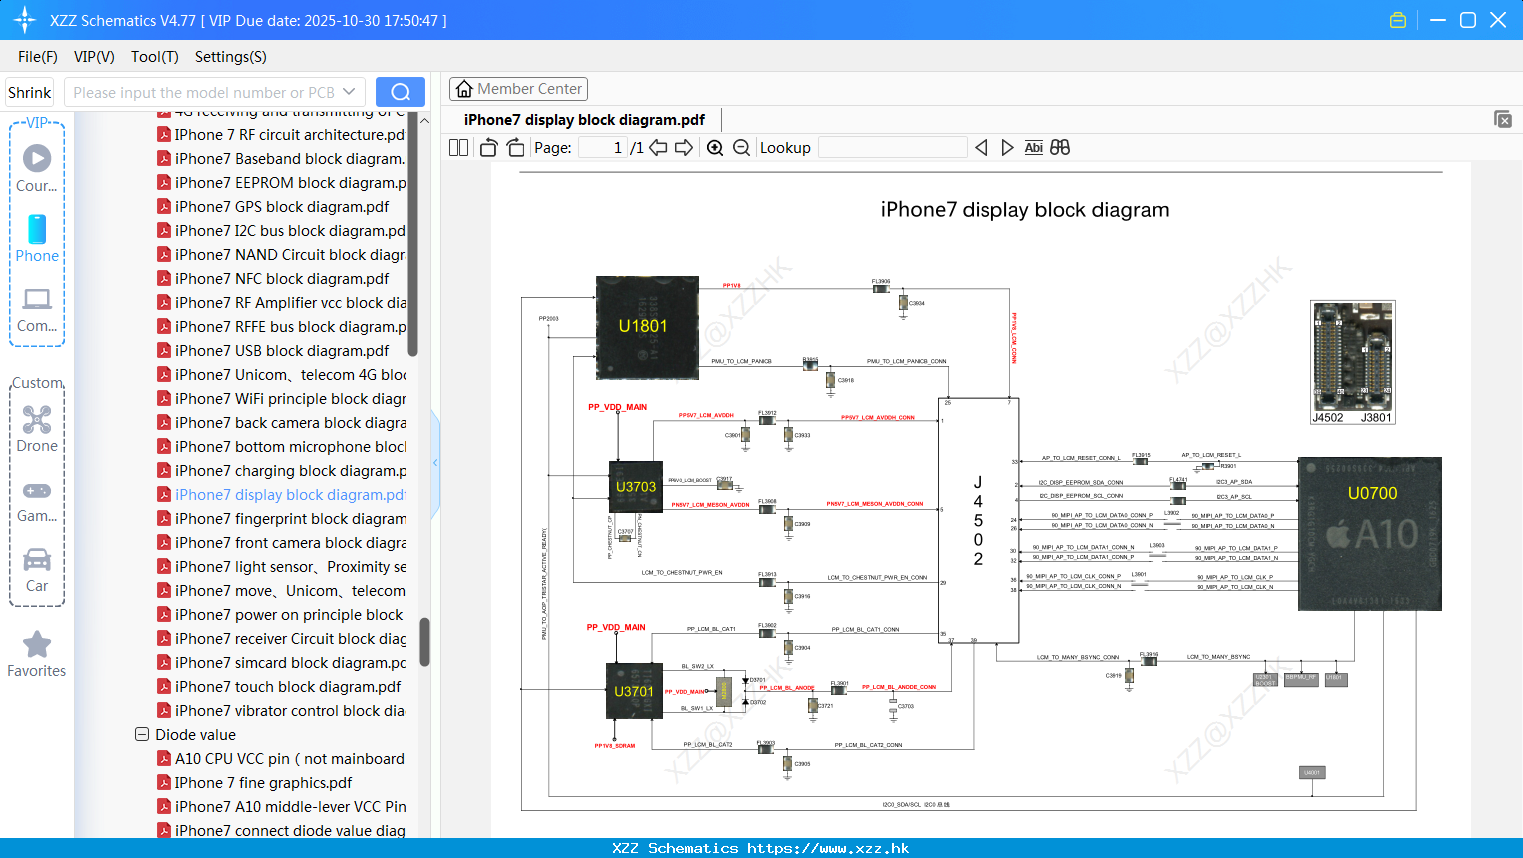
Task: Open iPhone 7 fine graphics.pdf
Action: (x=256, y=782)
